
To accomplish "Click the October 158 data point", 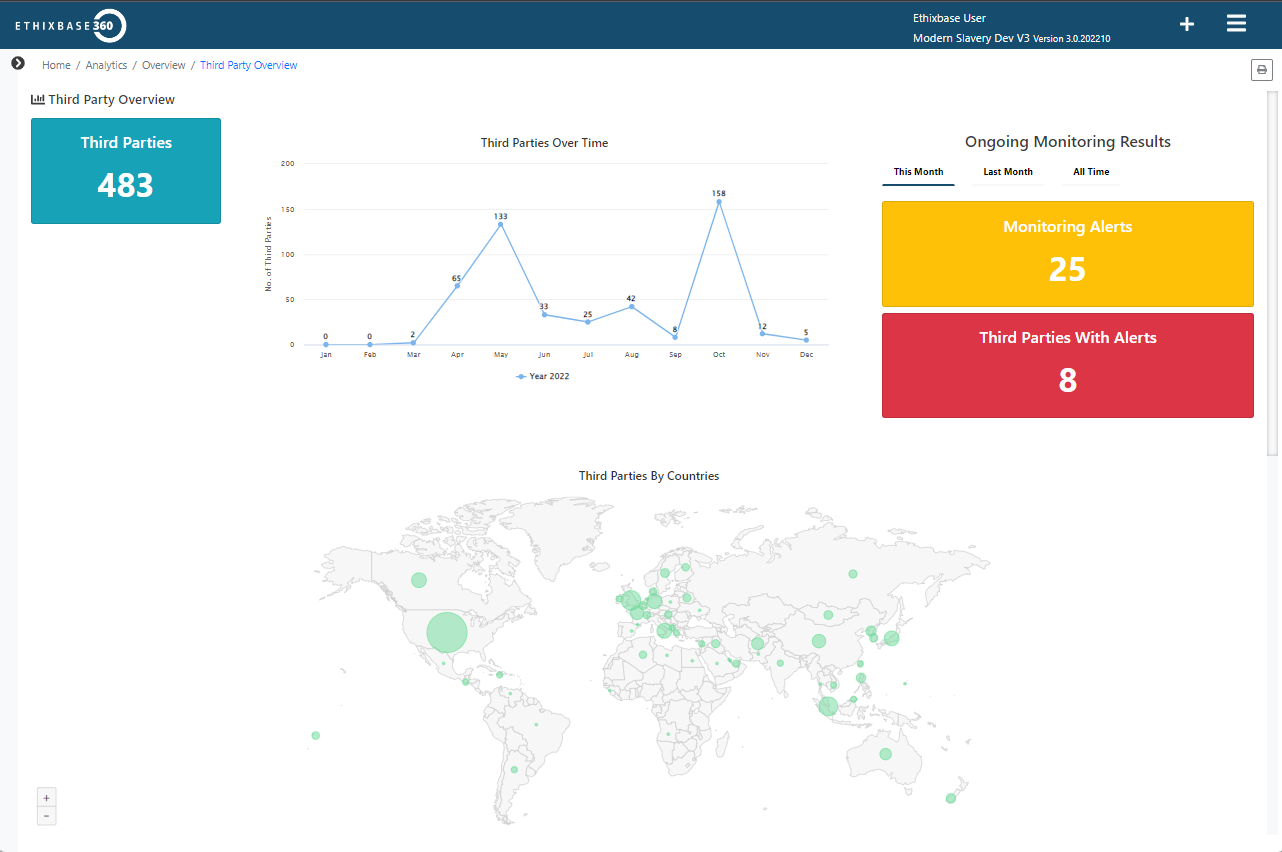I will pyautogui.click(x=718, y=202).
